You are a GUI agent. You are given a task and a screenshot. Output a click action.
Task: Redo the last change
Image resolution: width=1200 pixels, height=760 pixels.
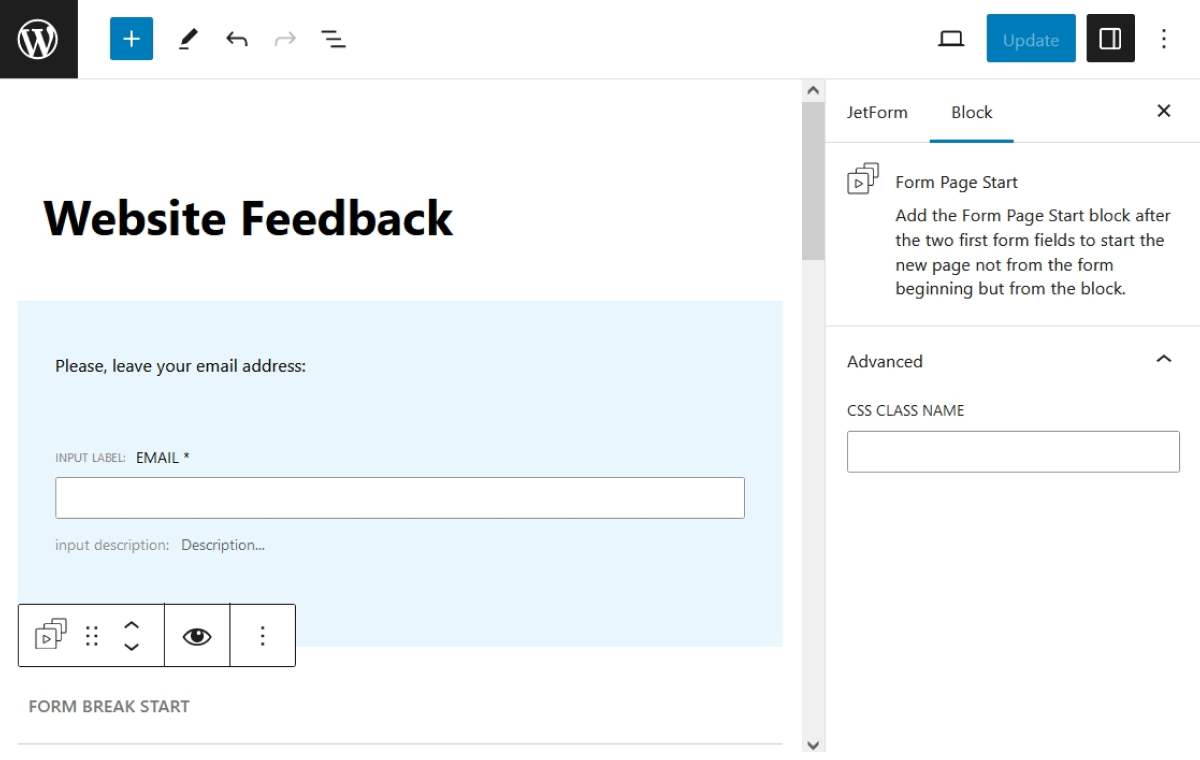285,38
